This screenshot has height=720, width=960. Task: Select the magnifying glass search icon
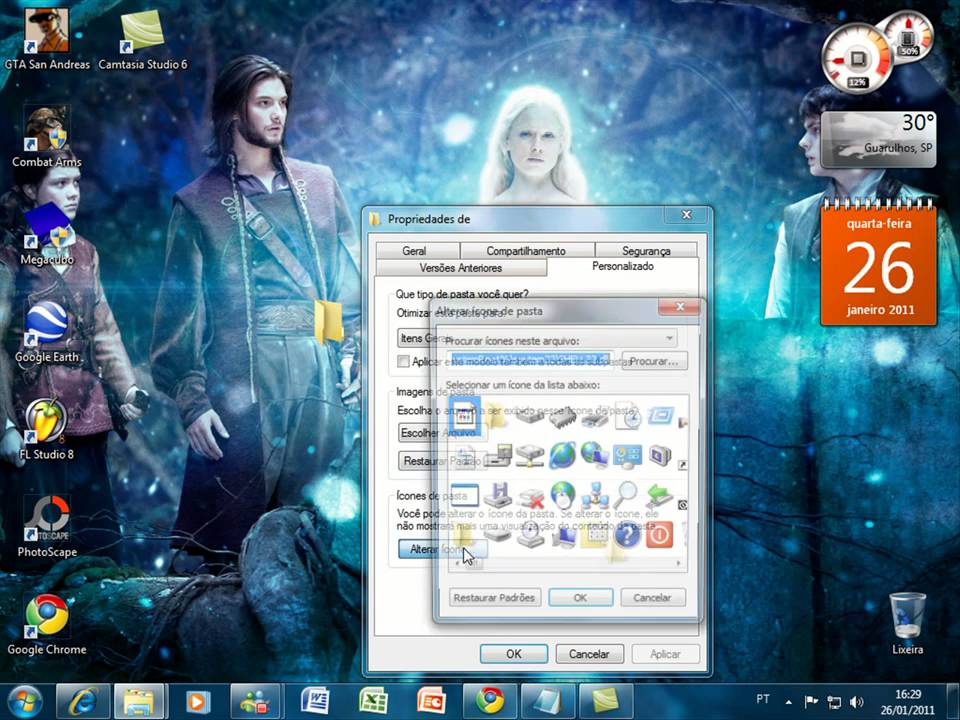(x=627, y=495)
